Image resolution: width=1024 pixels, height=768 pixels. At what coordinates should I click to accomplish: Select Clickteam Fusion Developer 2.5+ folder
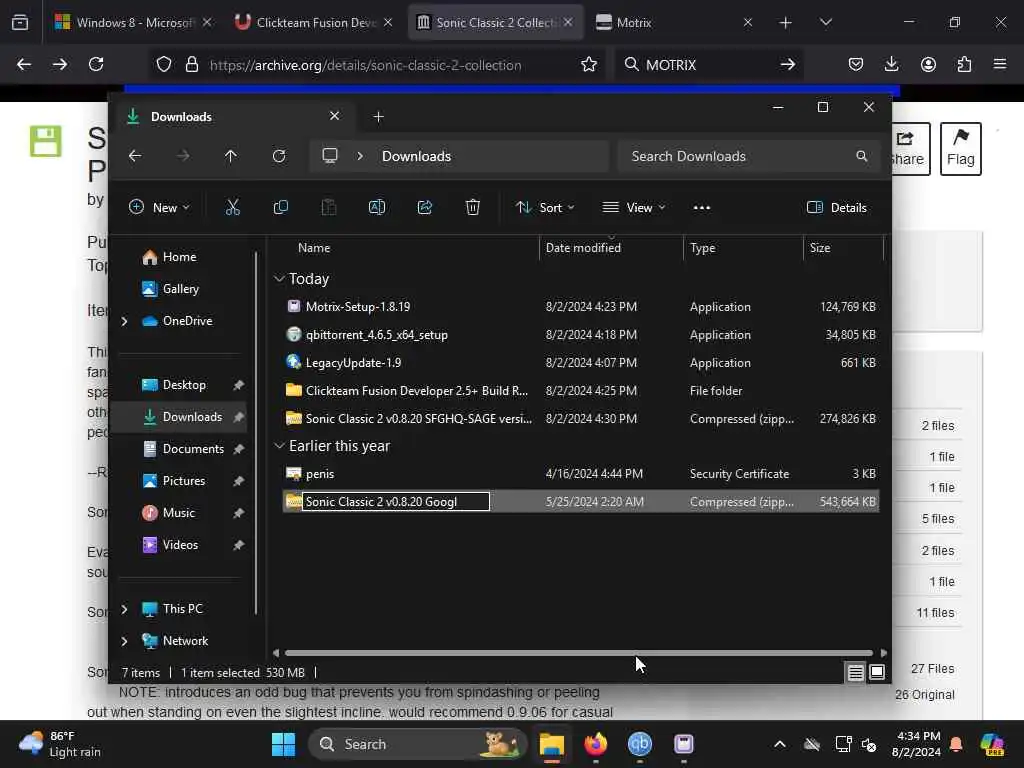pos(581,391)
